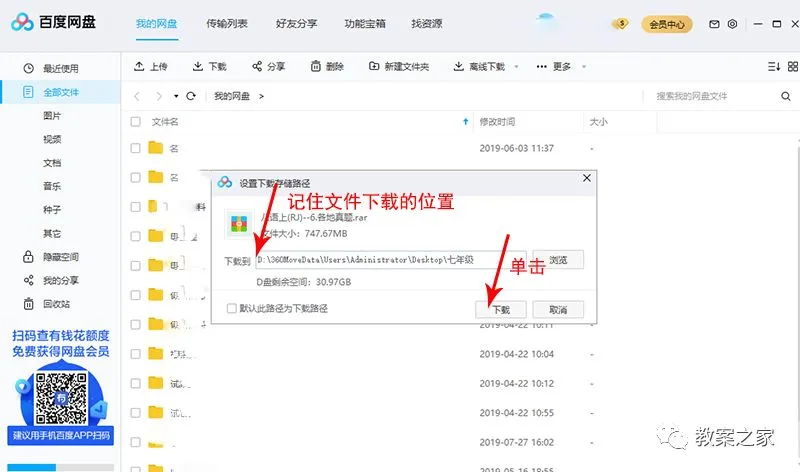Viewport: 800px width, 472px height.
Task: Check the box for 2019-06-03 11:37 folder
Action: (135, 148)
